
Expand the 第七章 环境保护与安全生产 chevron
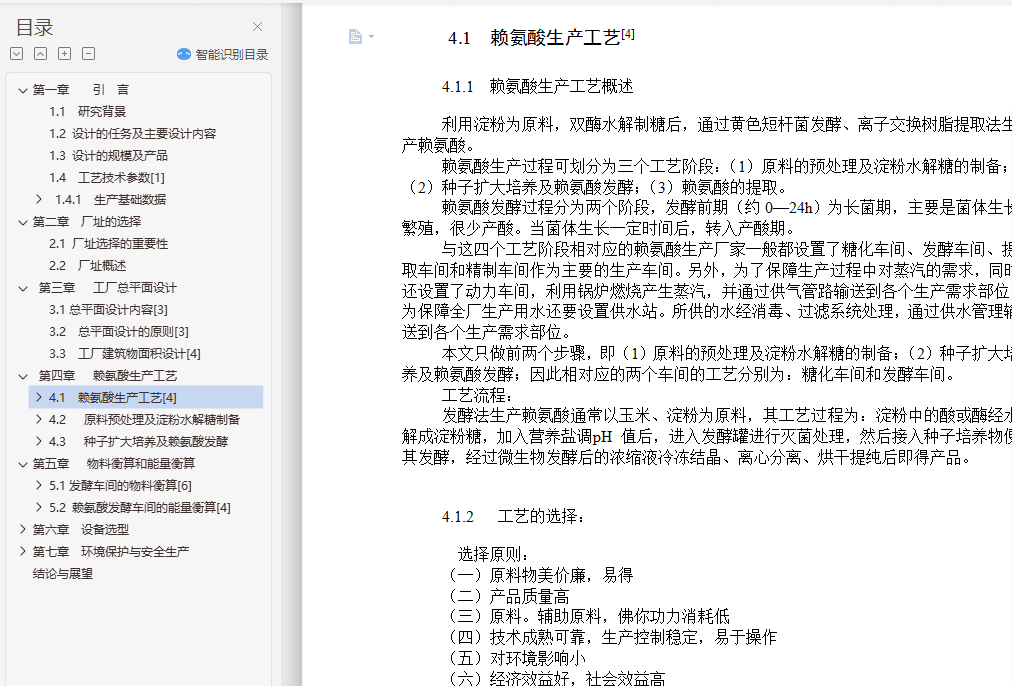[23, 551]
